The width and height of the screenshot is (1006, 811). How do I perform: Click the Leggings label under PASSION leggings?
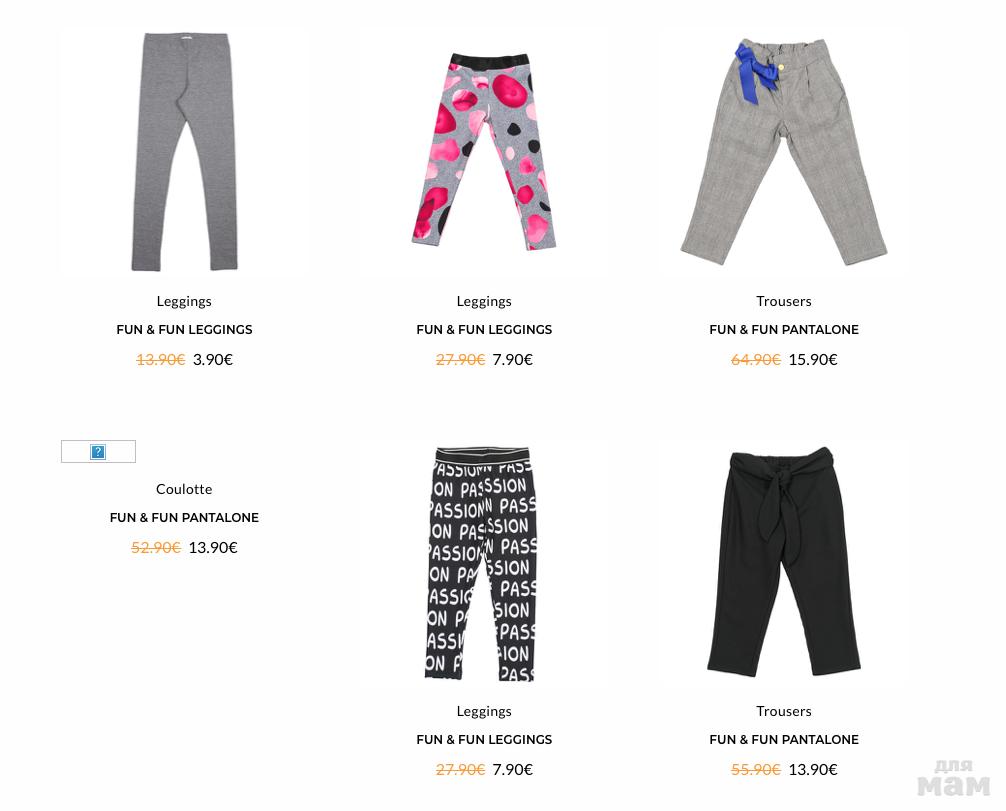pyautogui.click(x=484, y=711)
